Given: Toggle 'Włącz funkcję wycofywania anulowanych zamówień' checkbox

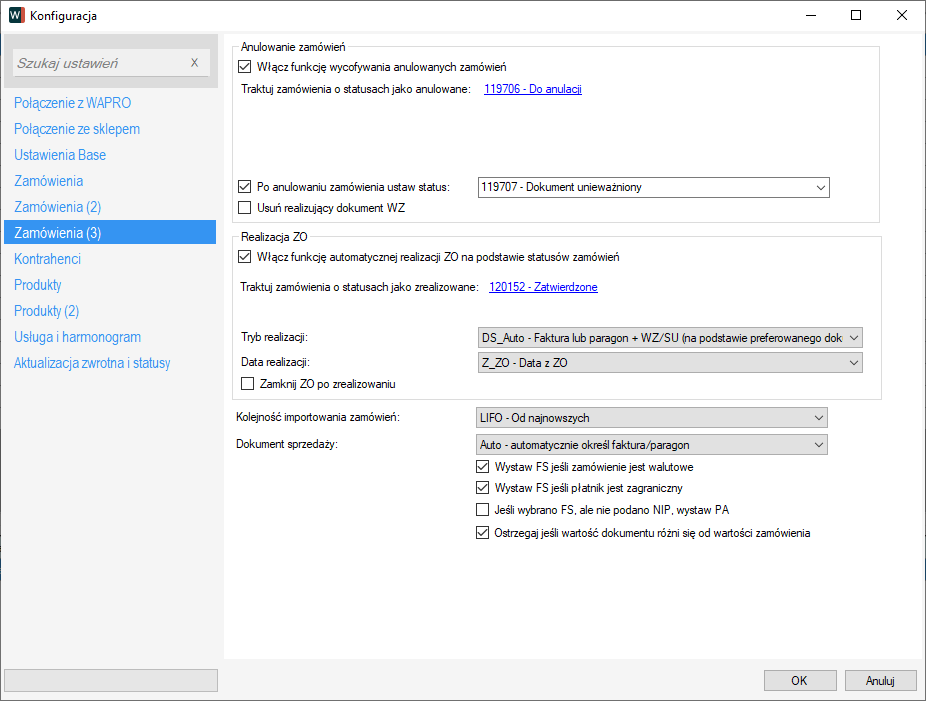Looking at the screenshot, I should click(245, 67).
